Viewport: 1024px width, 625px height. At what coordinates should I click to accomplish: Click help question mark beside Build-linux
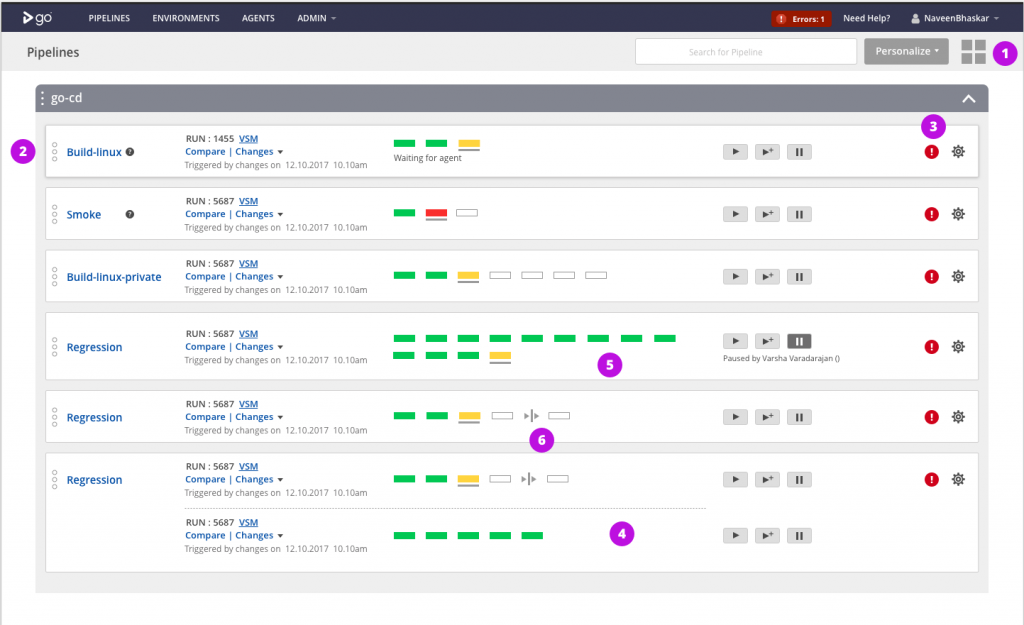click(x=130, y=152)
